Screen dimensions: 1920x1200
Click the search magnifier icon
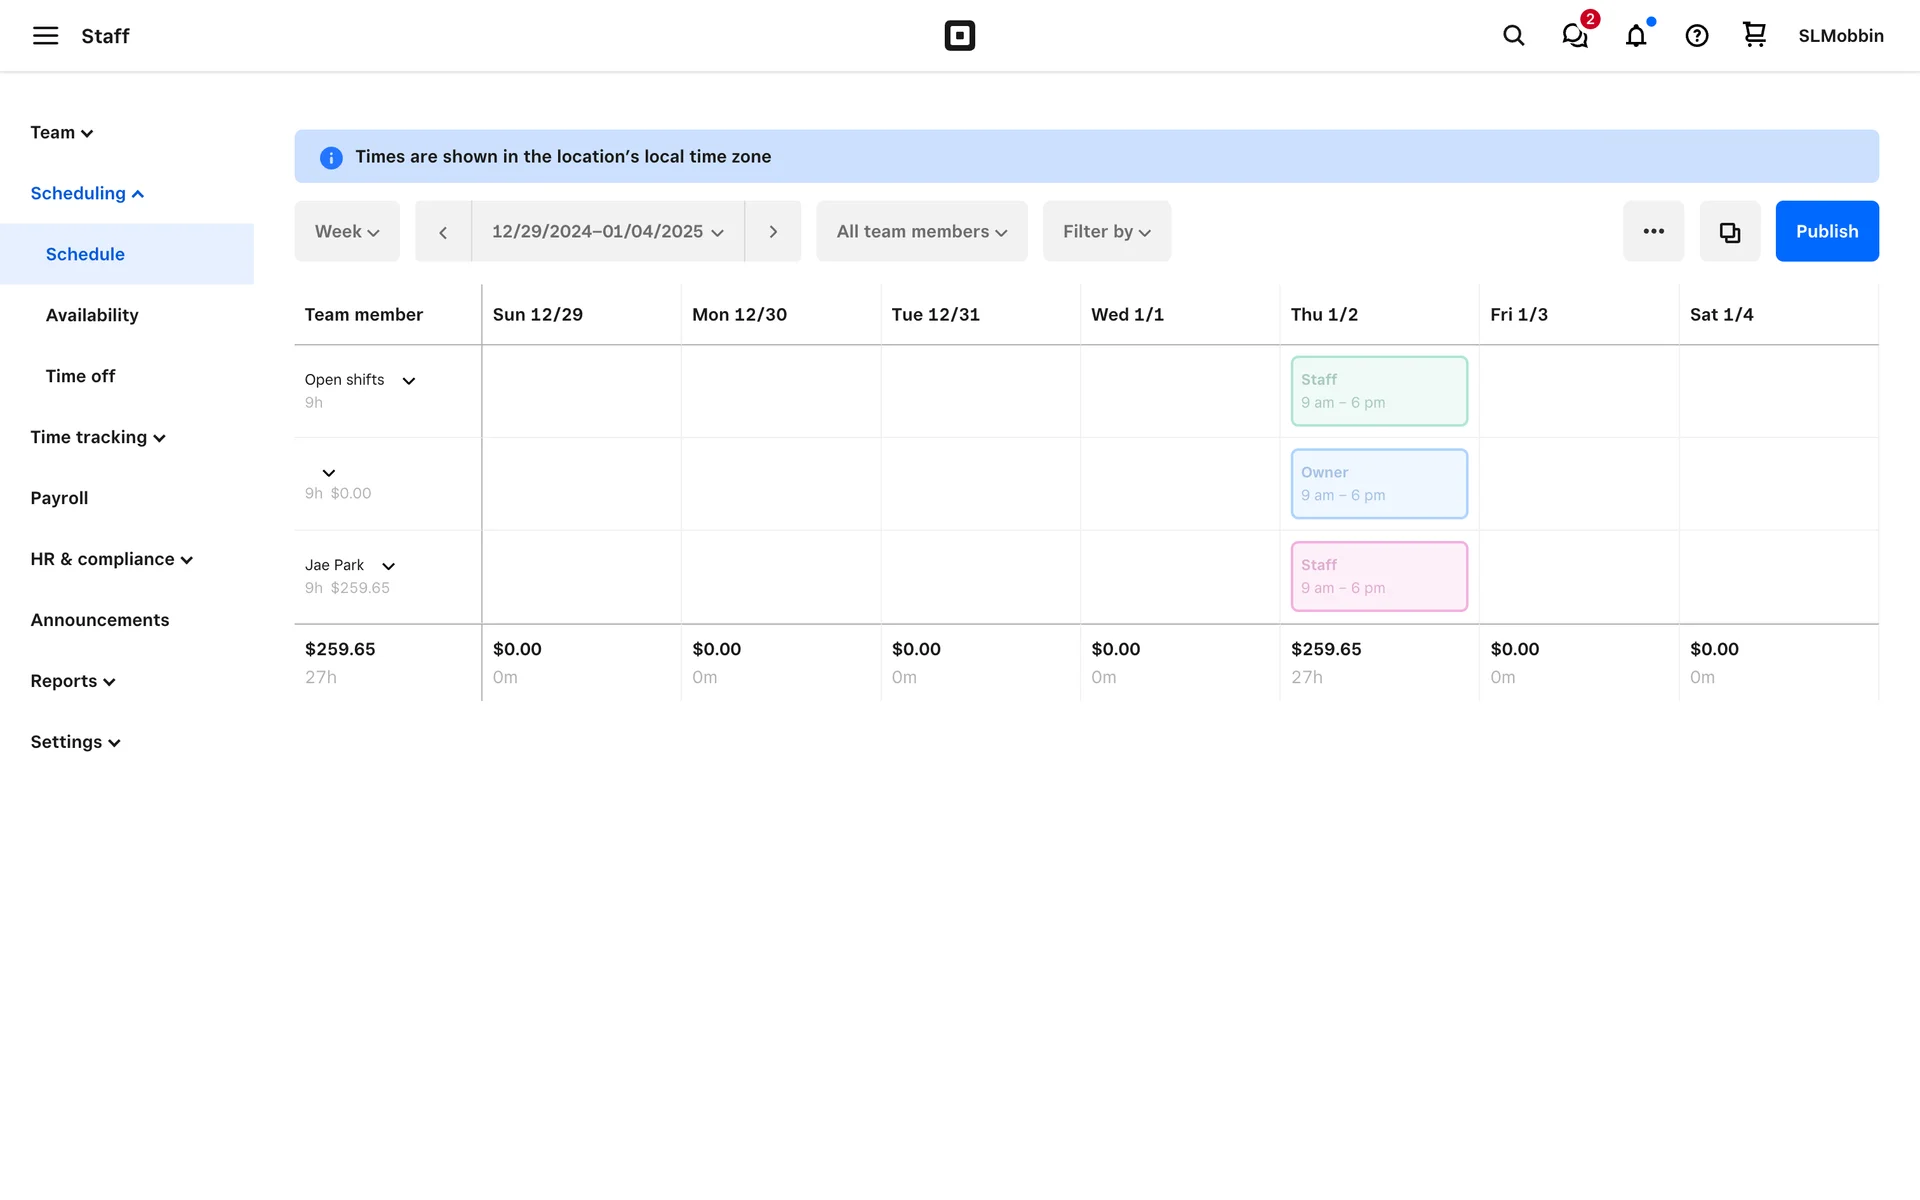tap(1513, 36)
